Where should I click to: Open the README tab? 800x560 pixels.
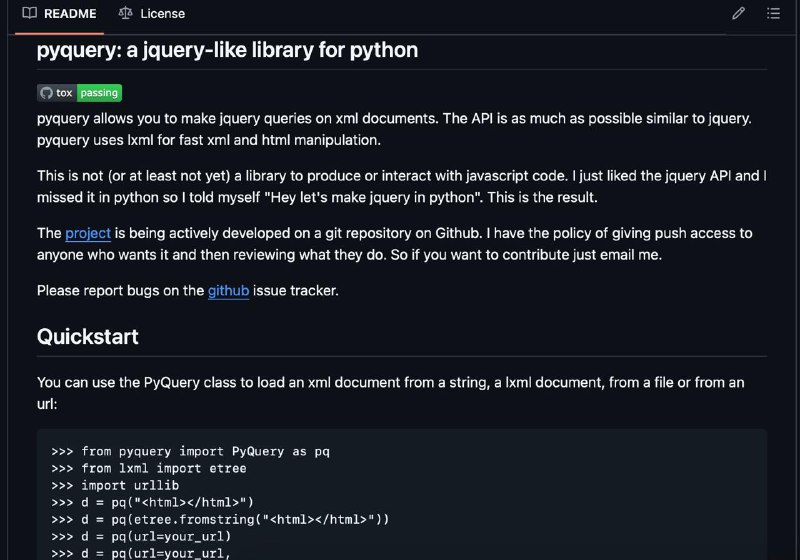coord(60,14)
